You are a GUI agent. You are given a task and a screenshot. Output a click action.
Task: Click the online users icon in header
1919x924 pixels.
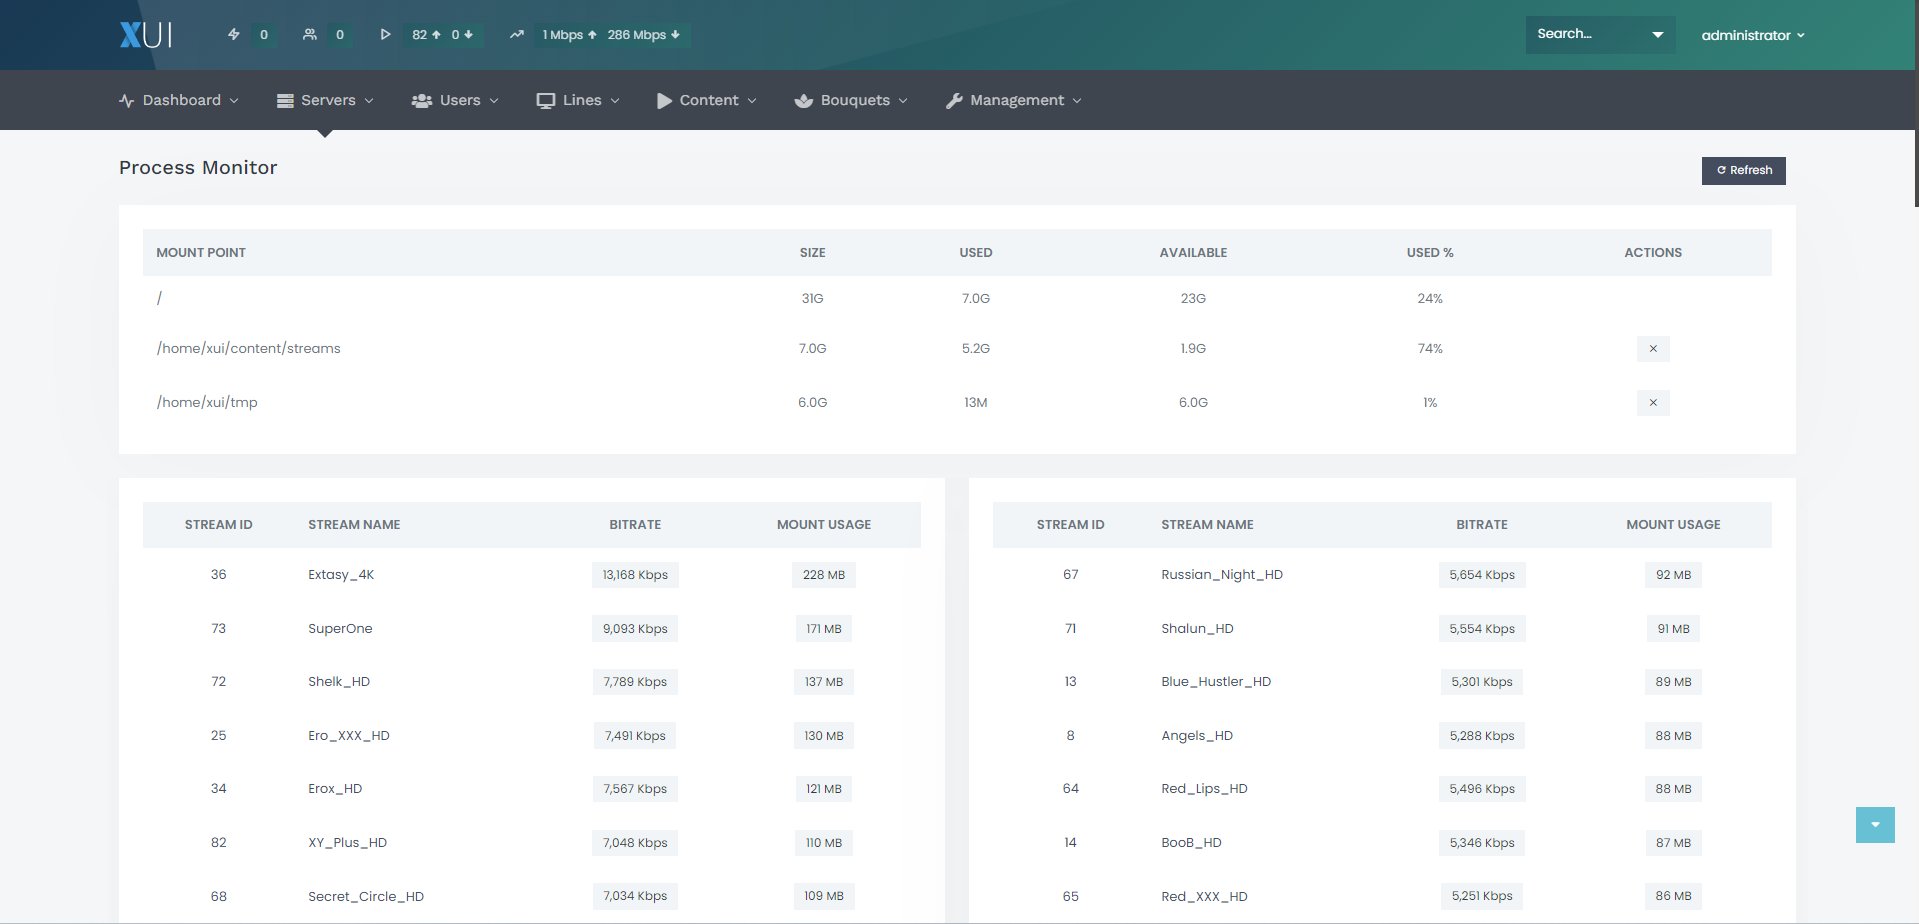(x=310, y=34)
